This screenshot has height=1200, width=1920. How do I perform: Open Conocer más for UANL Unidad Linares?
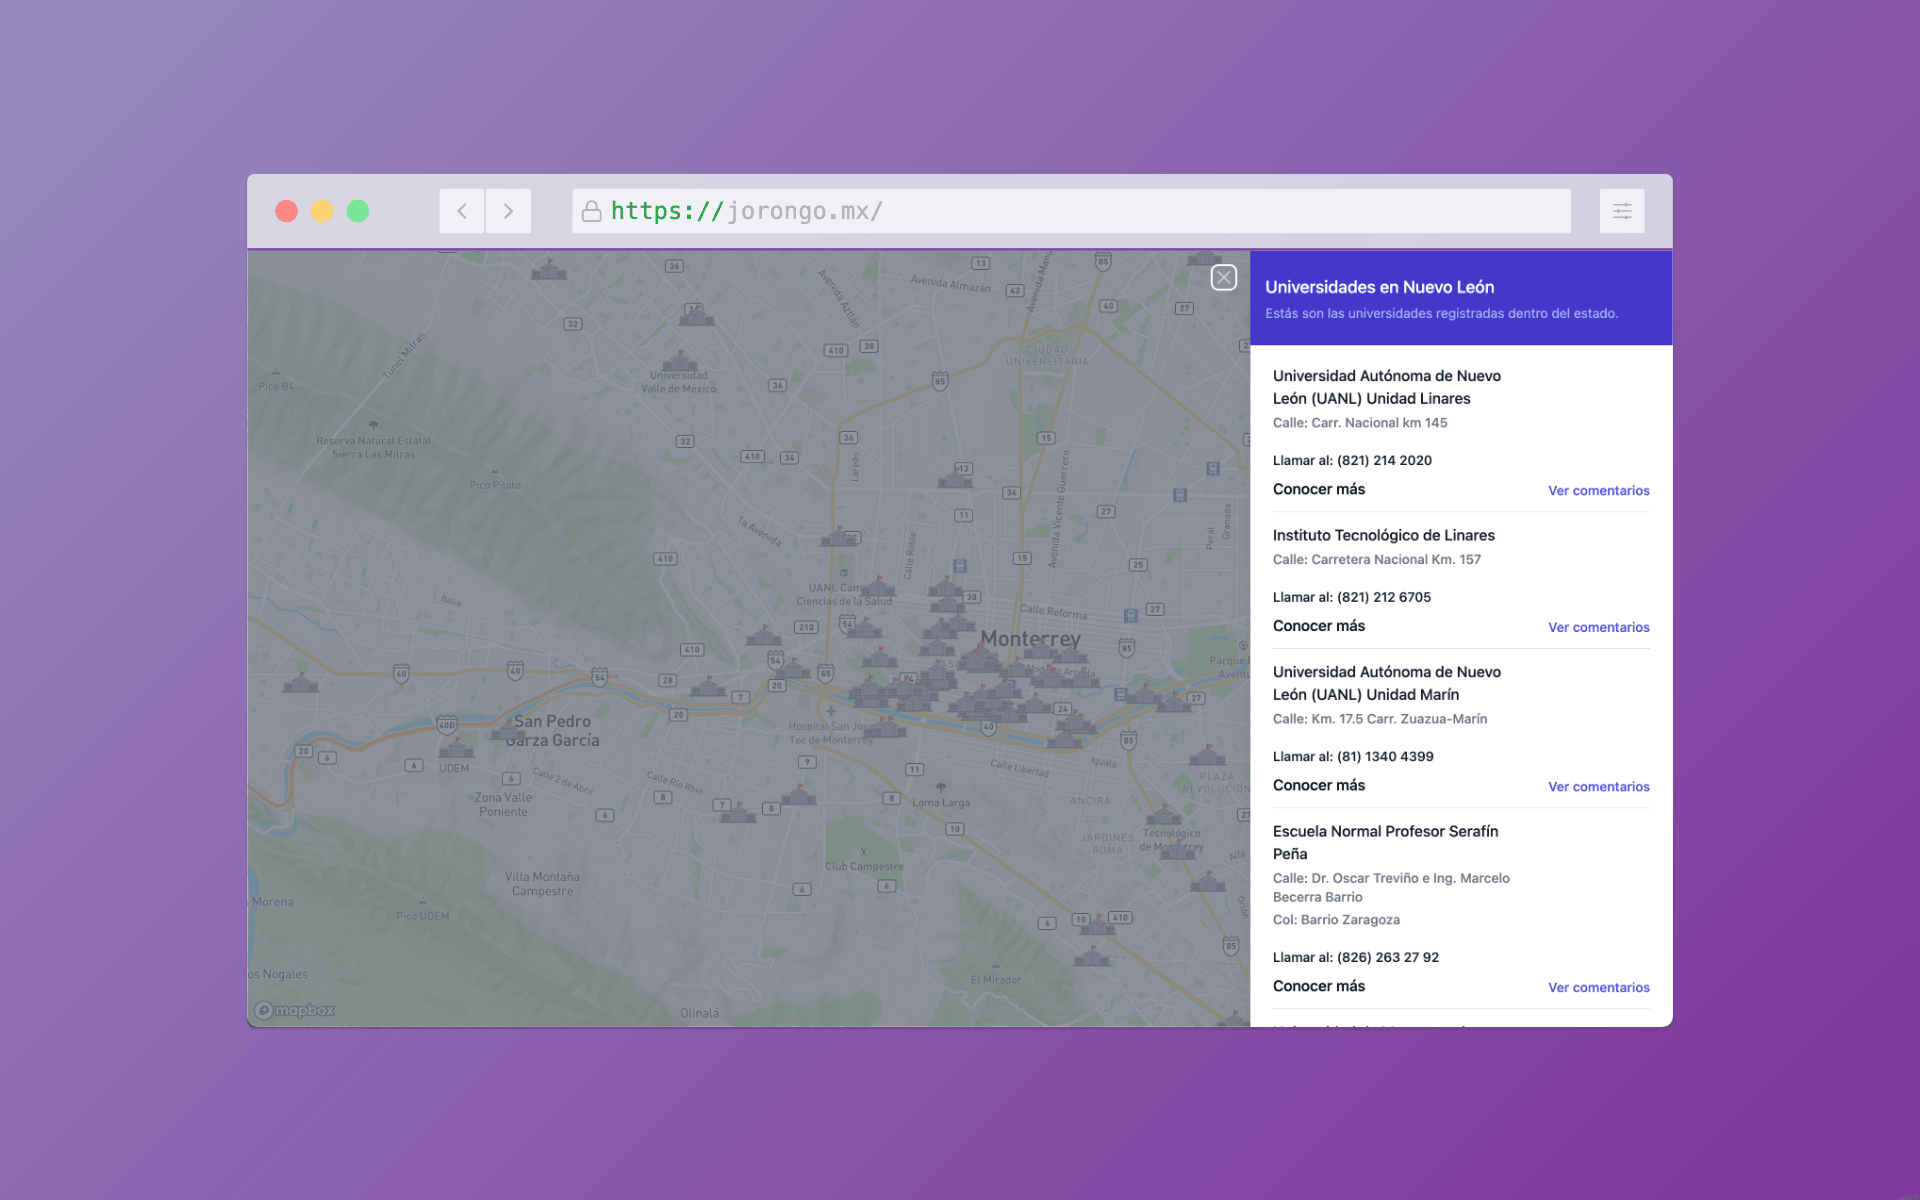point(1318,489)
